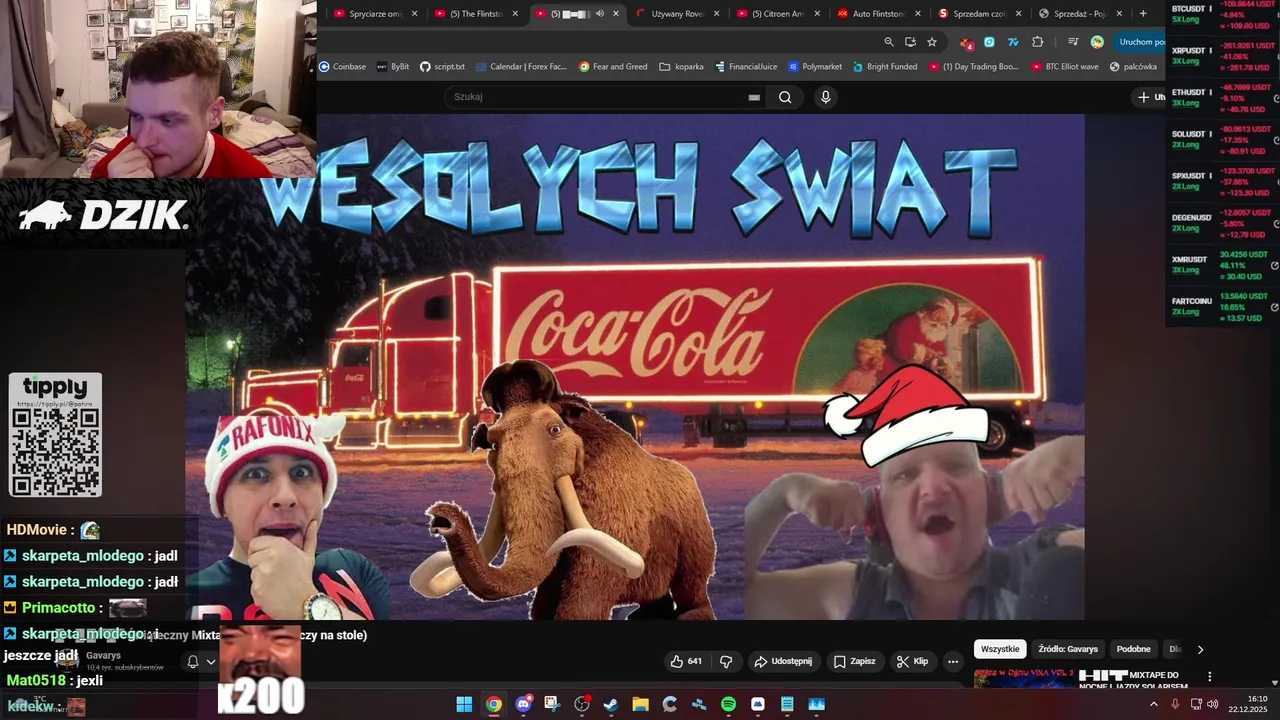Open Fear and Greed bookmark
The width and height of the screenshot is (1280, 720).
coord(613,66)
